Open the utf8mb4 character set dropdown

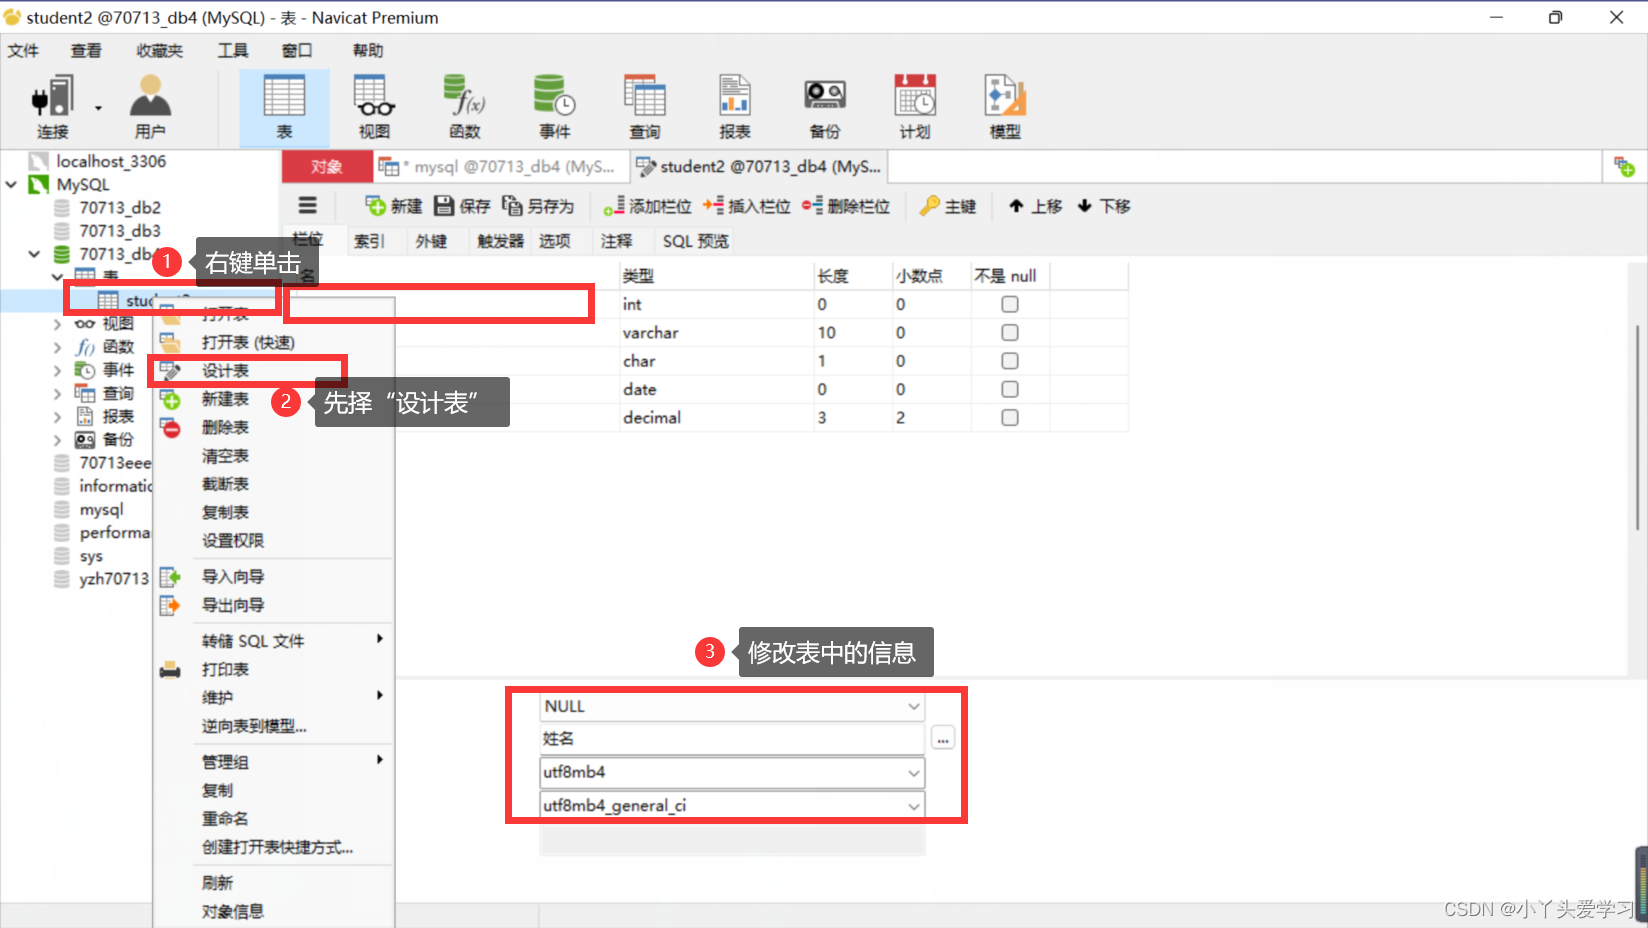coord(913,772)
